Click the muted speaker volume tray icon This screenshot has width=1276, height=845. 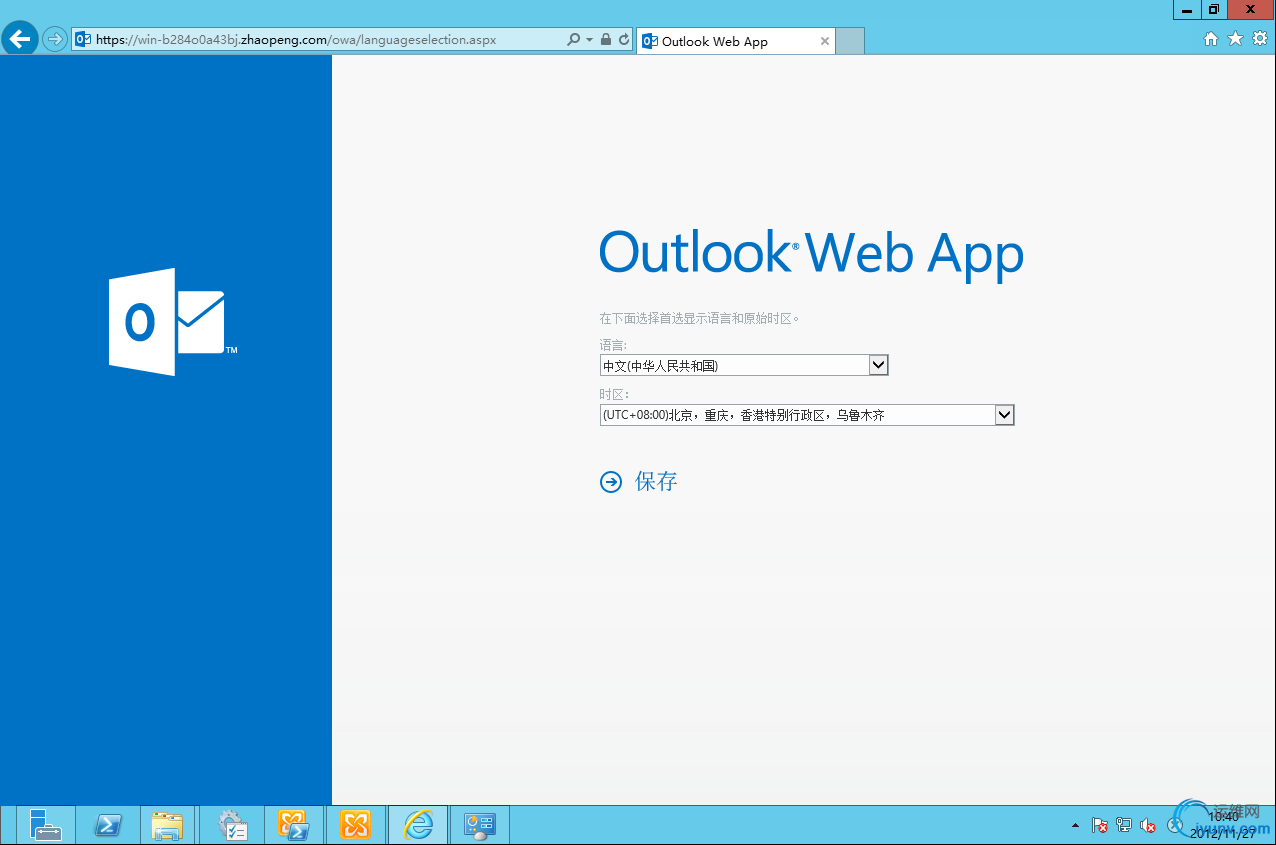coord(1148,826)
